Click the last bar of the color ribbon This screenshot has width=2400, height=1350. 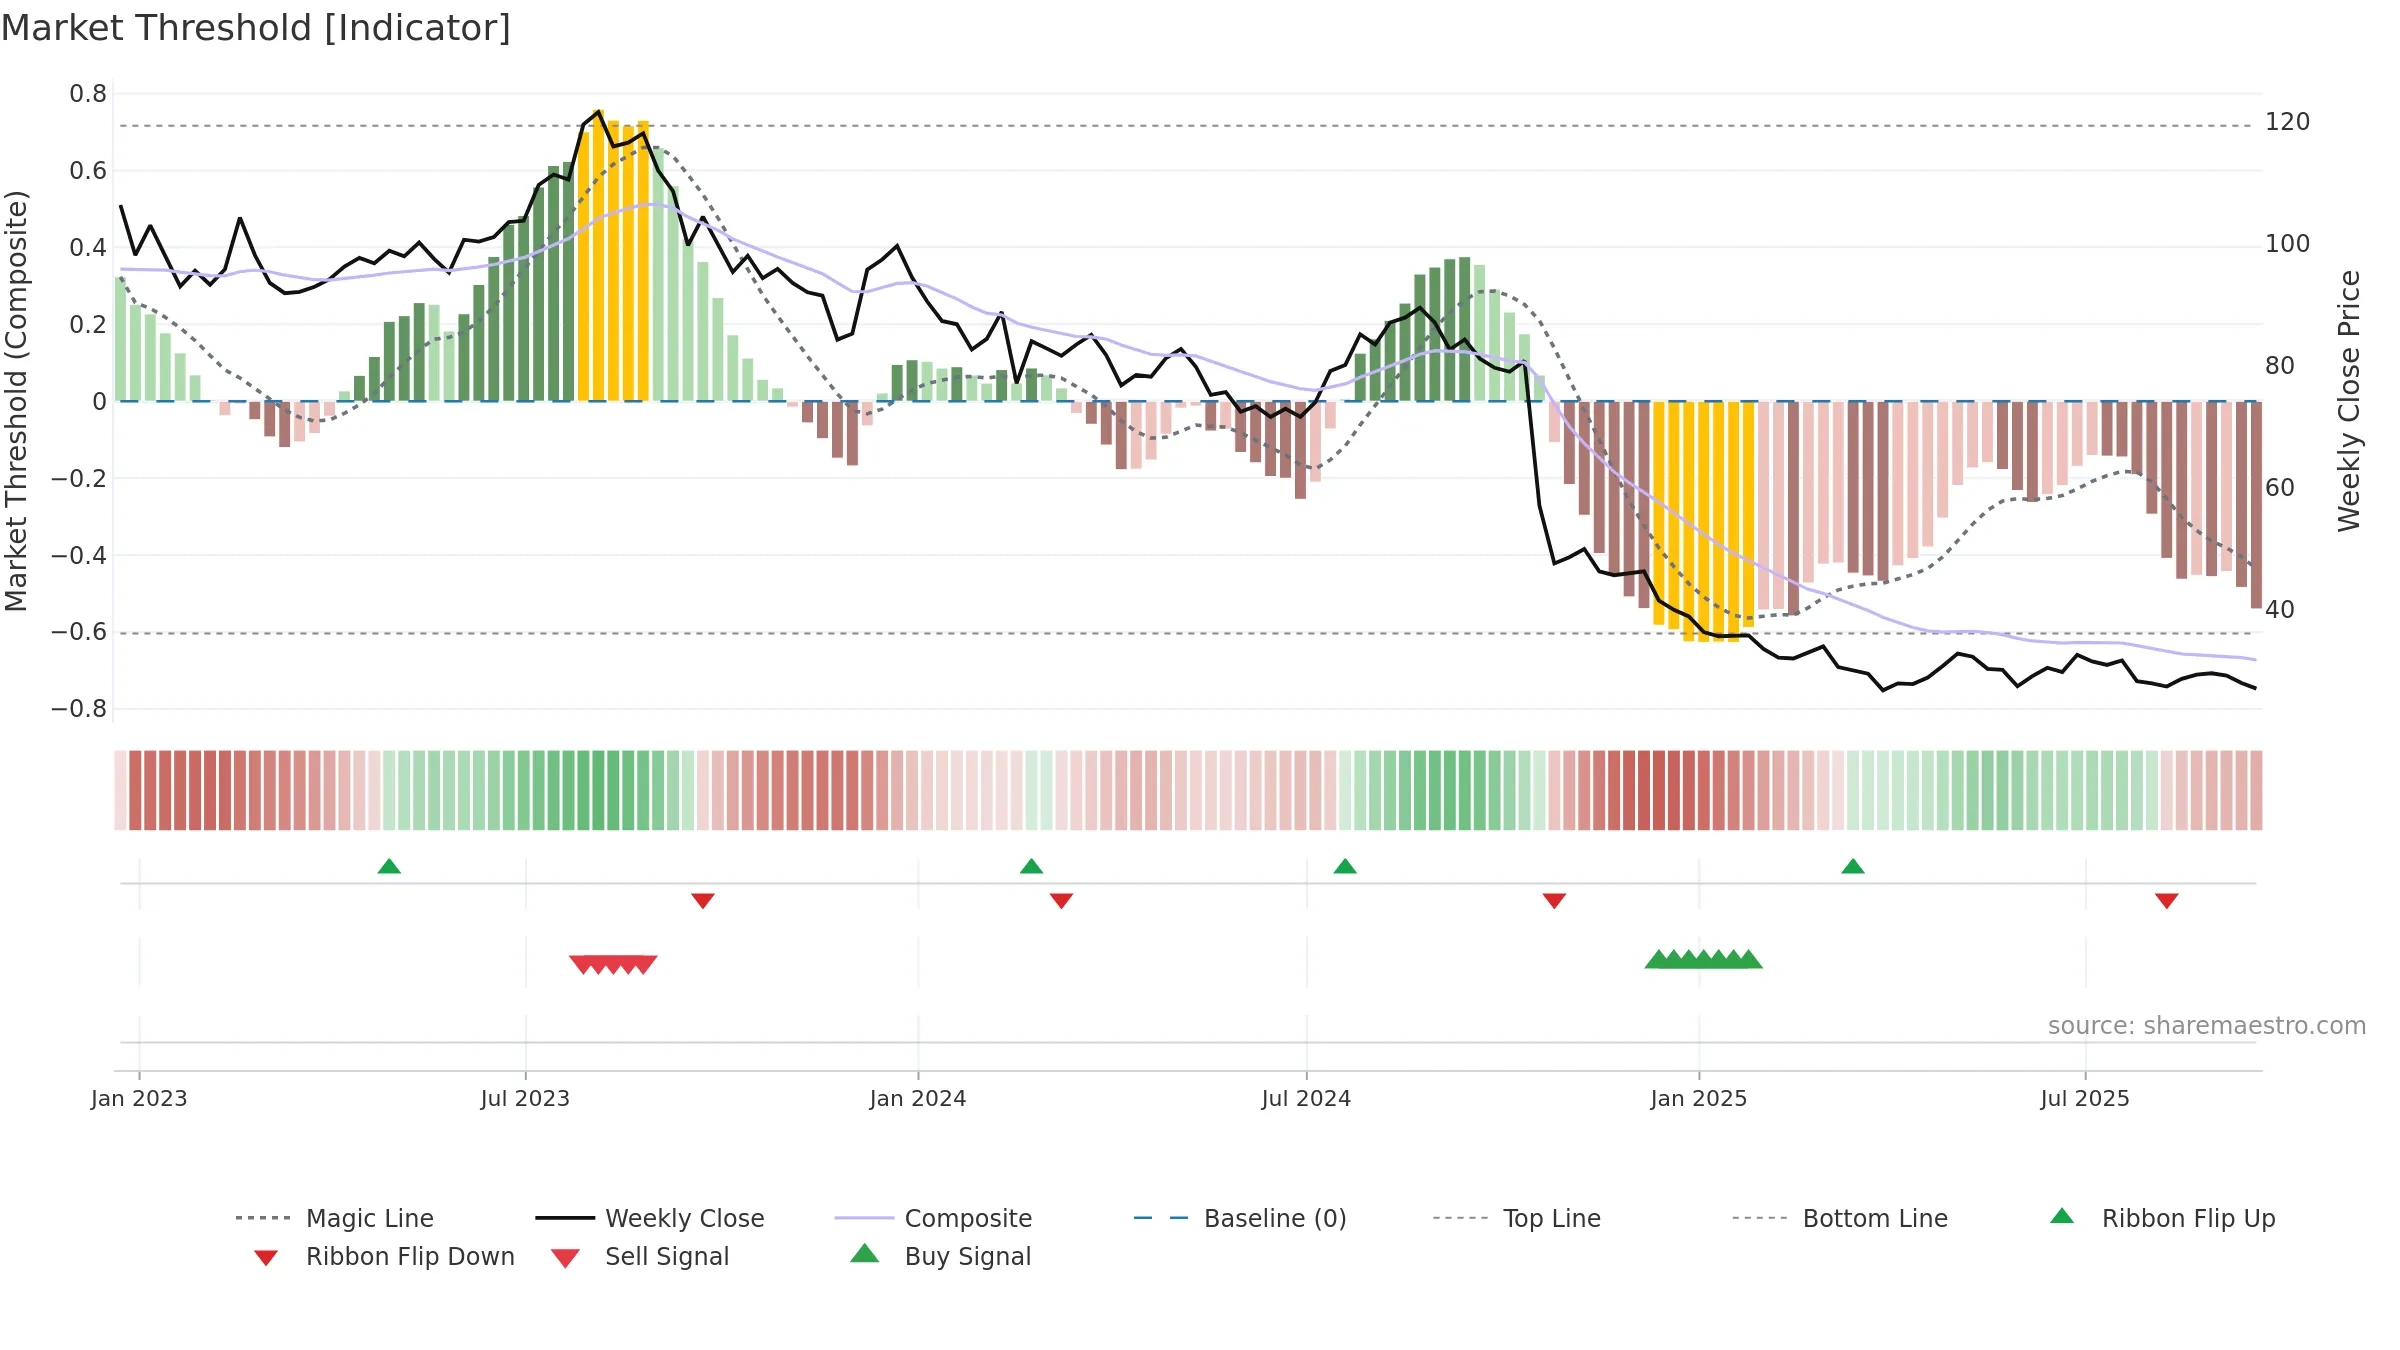coord(2256,790)
